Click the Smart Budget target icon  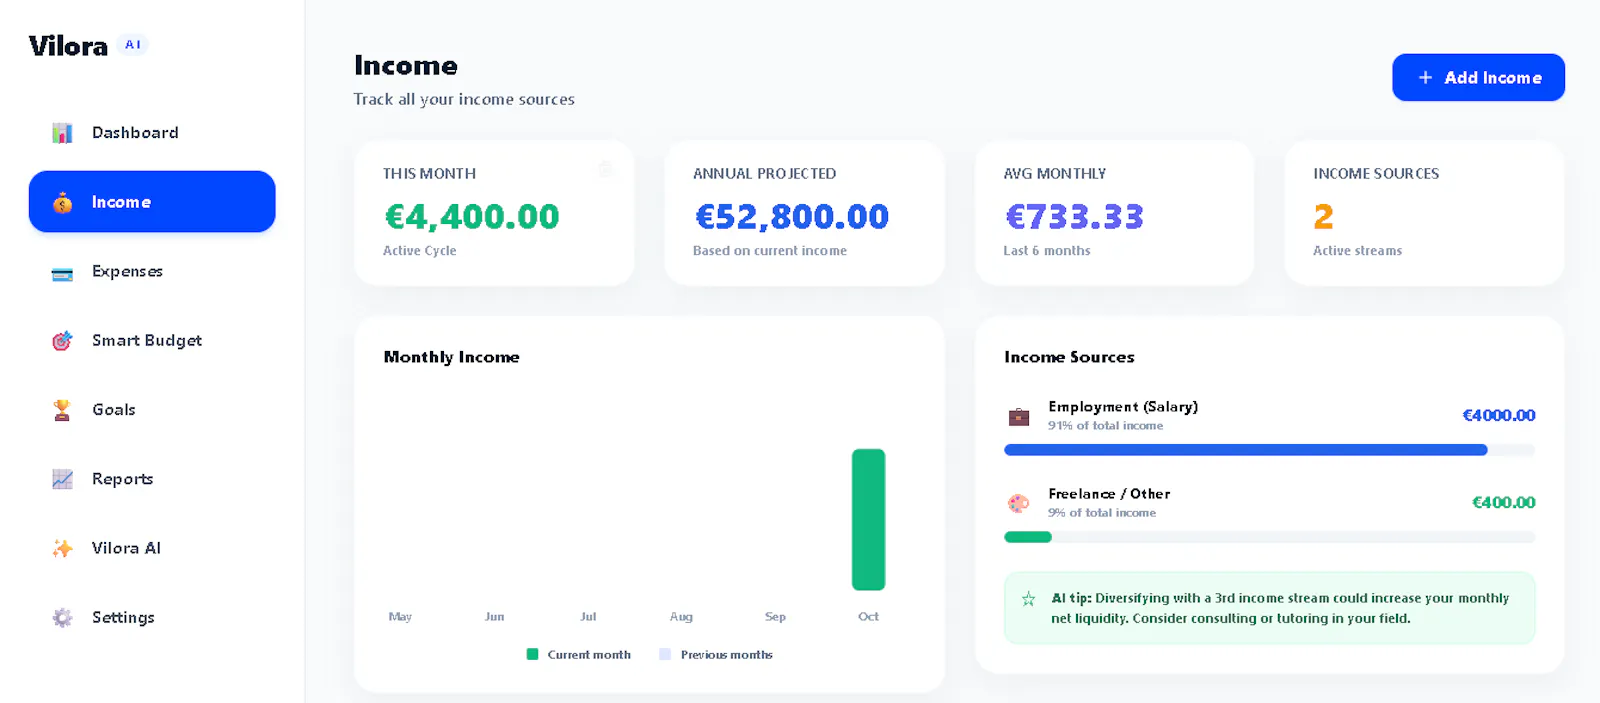point(62,341)
